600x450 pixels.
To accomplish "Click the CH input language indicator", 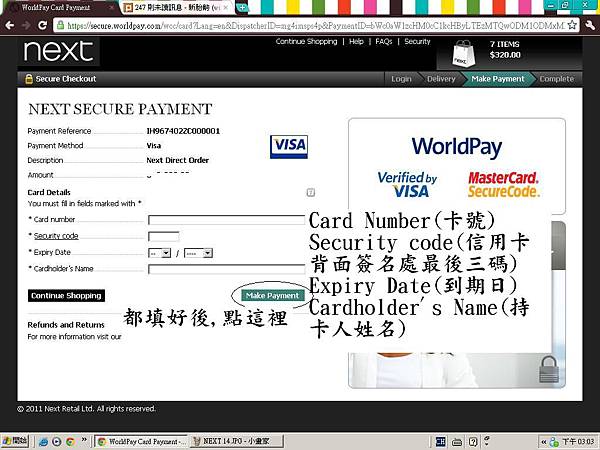I will pyautogui.click(x=440, y=442).
